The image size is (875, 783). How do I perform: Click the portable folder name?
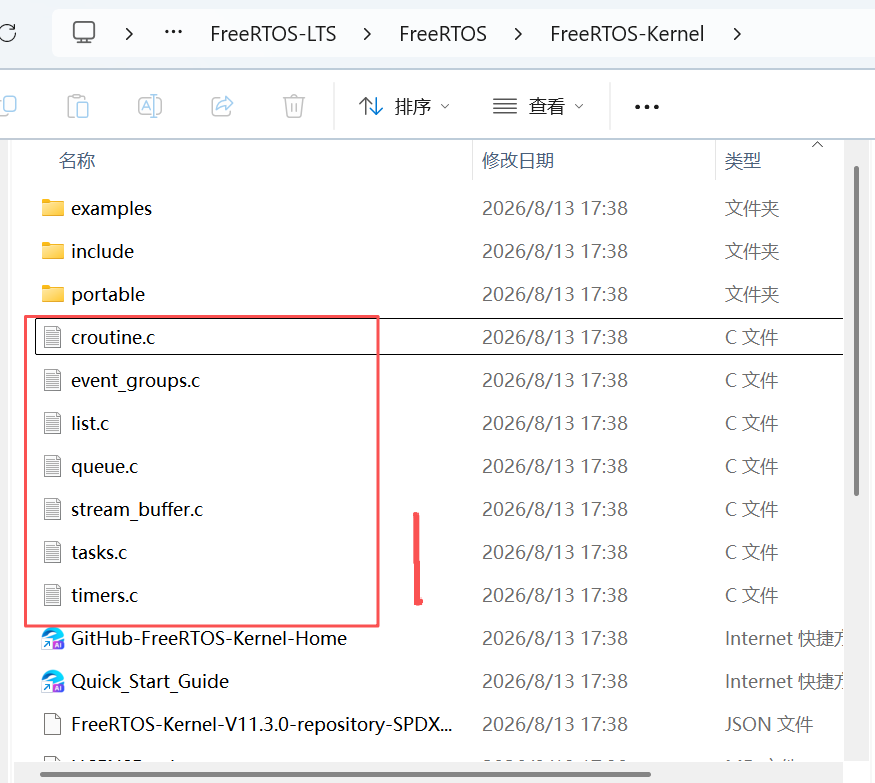[x=108, y=294]
